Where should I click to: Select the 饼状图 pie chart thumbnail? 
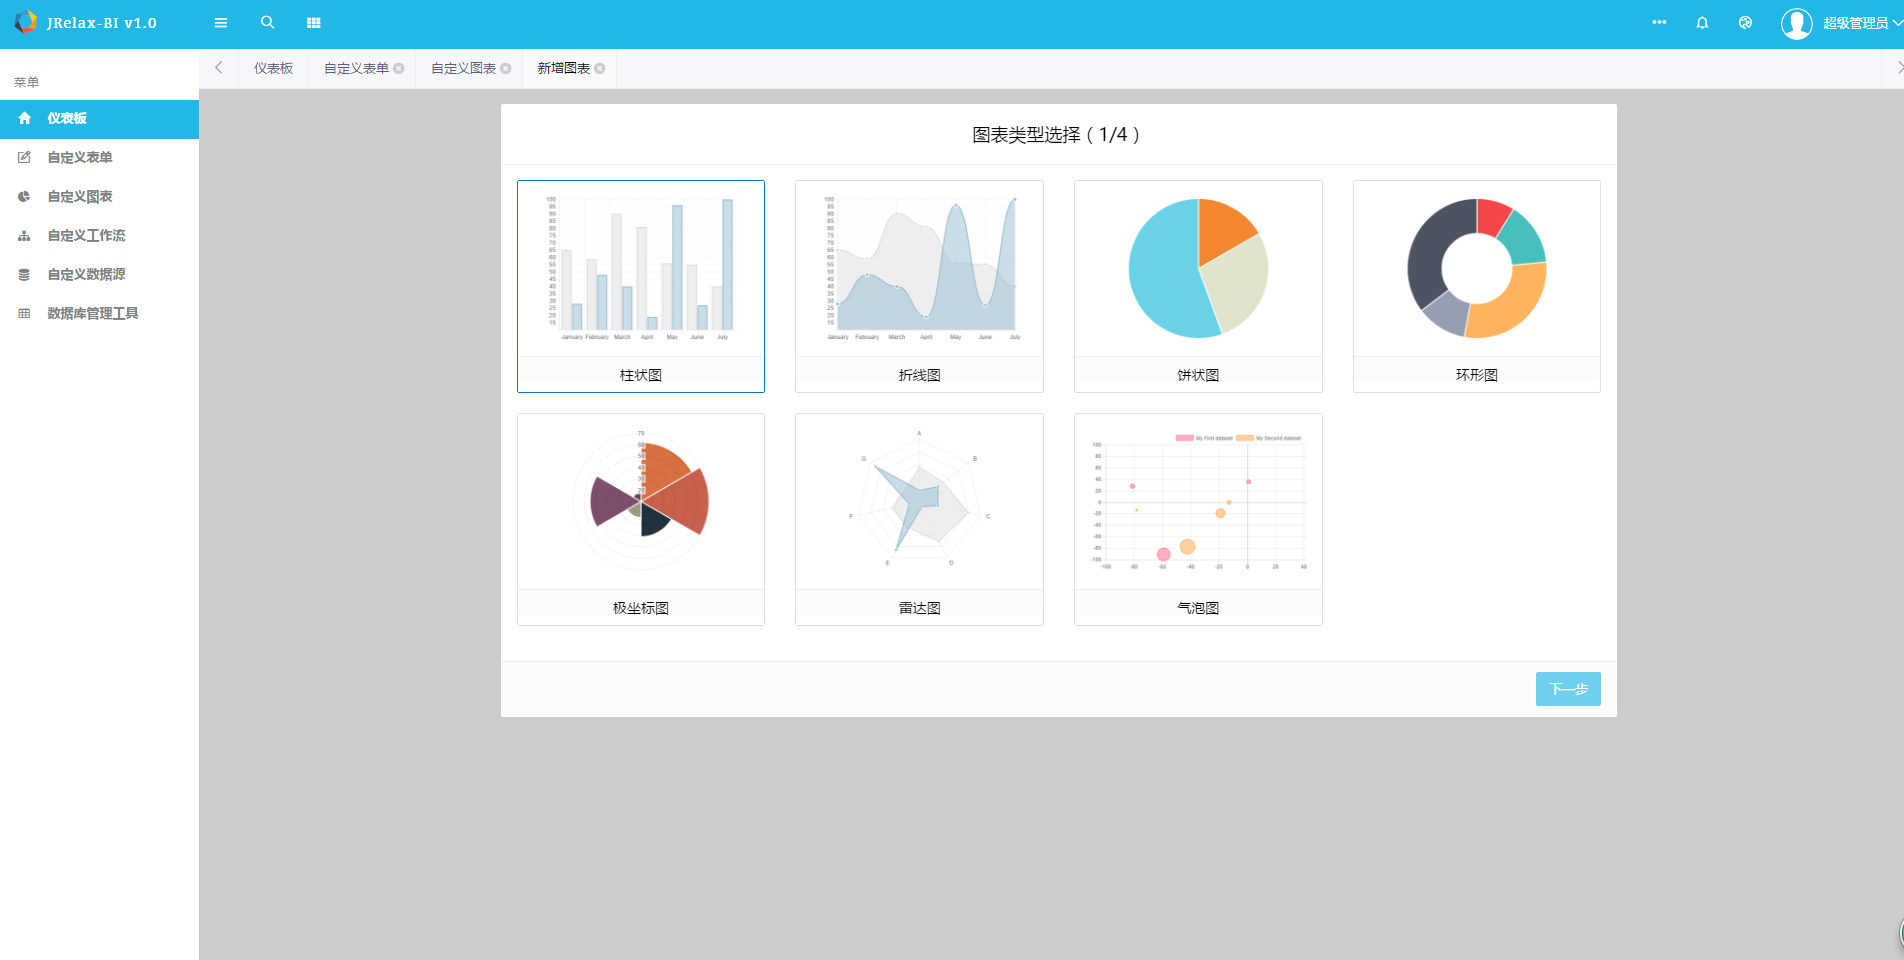pyautogui.click(x=1198, y=269)
